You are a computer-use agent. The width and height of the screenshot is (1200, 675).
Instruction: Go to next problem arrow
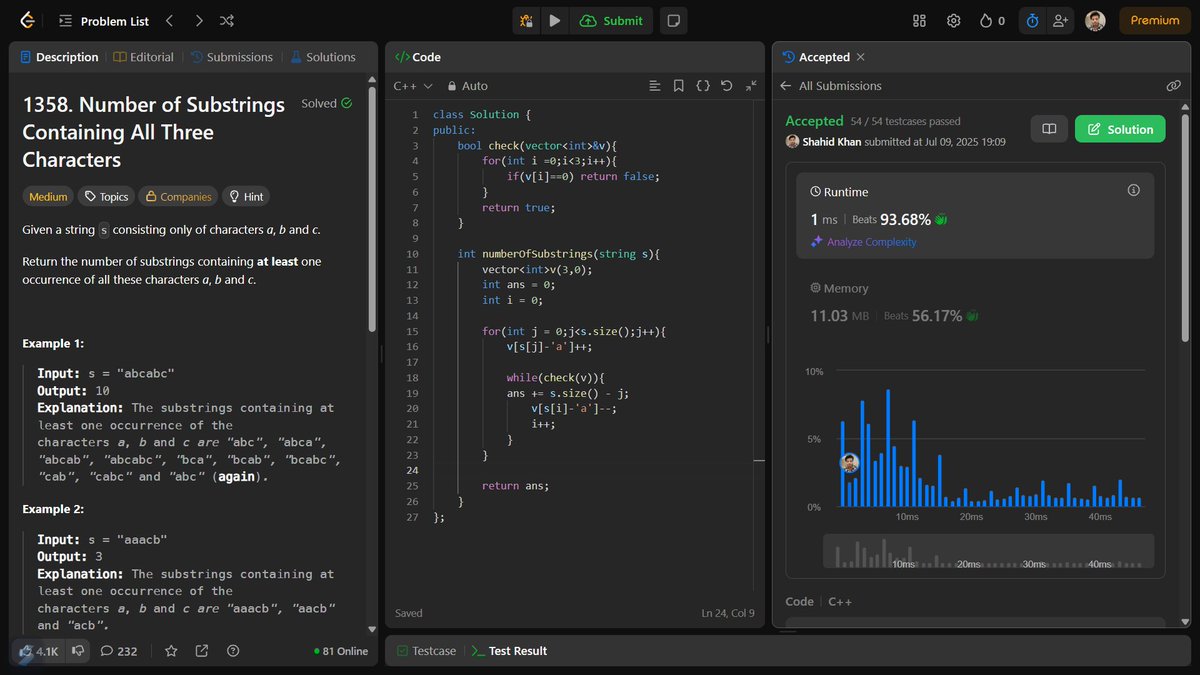(x=199, y=20)
